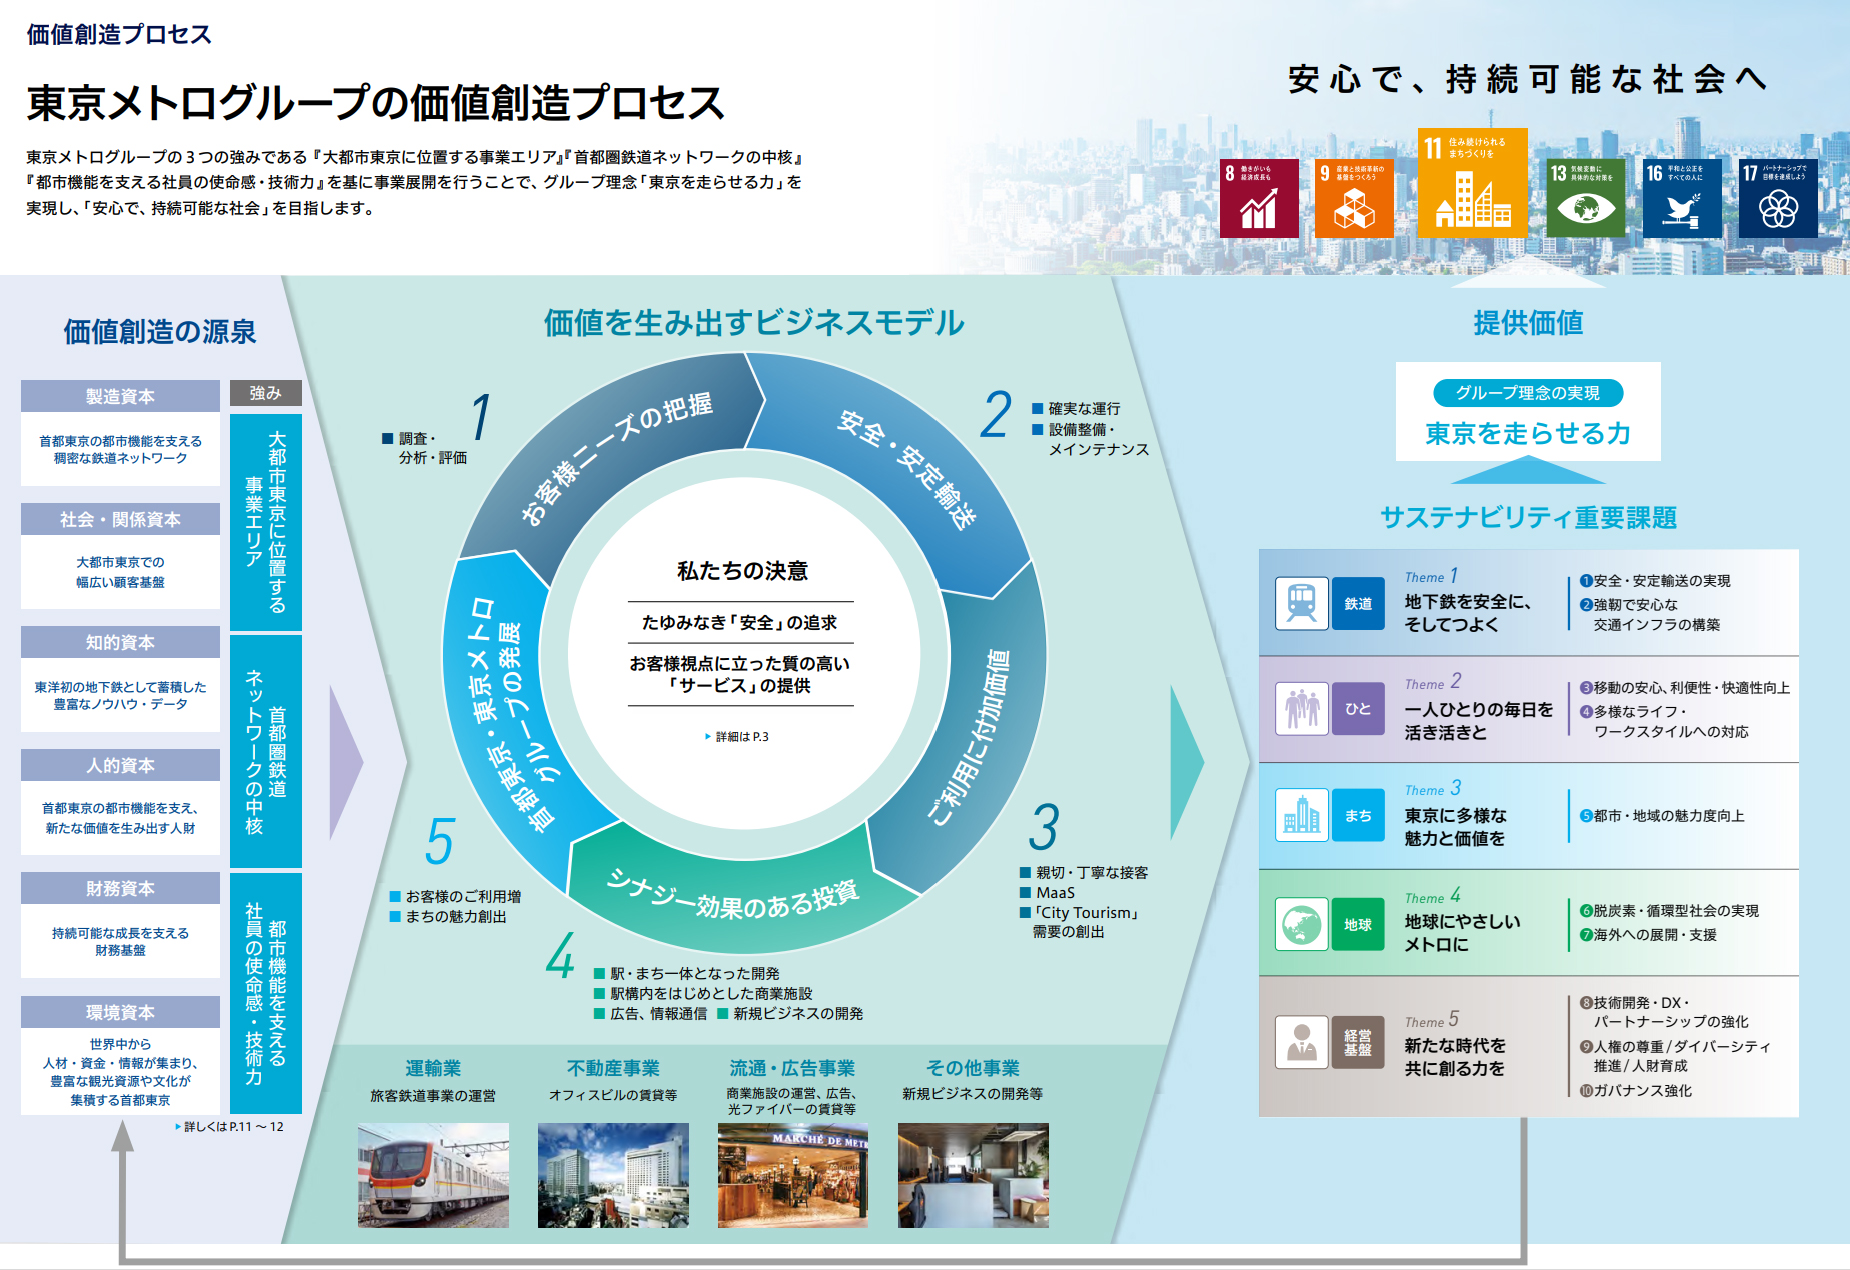Image resolution: width=1850 pixels, height=1270 pixels.
Task: Click the グループ理念の実現 pill button
Action: coord(1527,393)
